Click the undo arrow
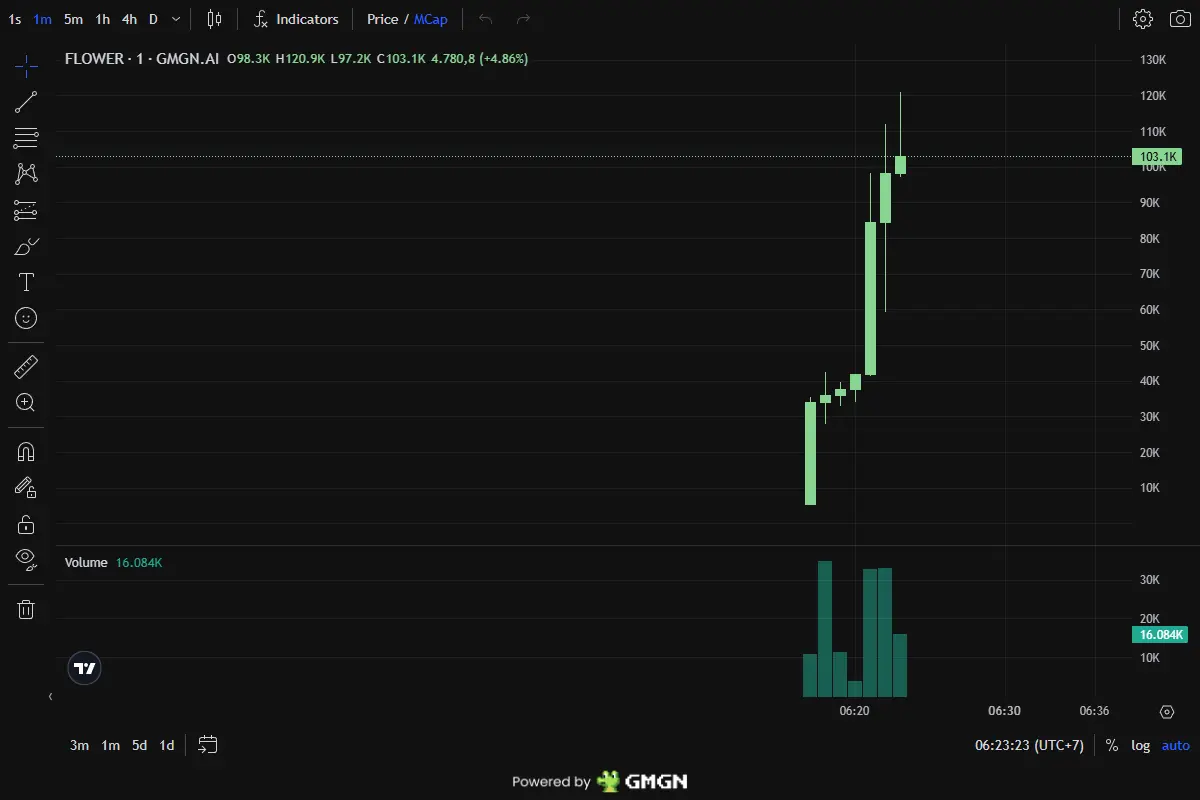This screenshot has width=1200, height=800. [486, 19]
